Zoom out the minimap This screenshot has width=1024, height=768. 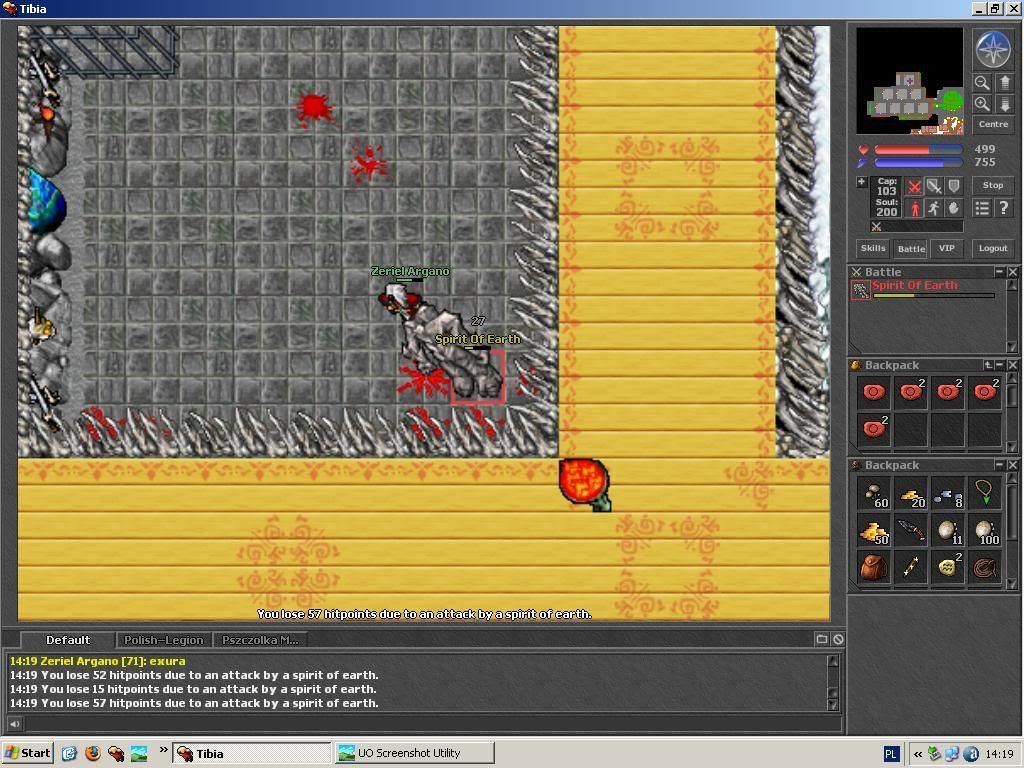pyautogui.click(x=982, y=82)
